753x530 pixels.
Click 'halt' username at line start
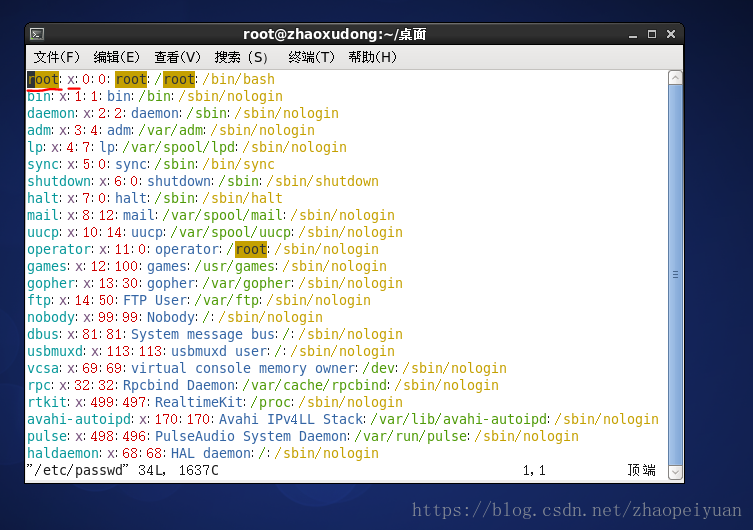click(x=43, y=198)
